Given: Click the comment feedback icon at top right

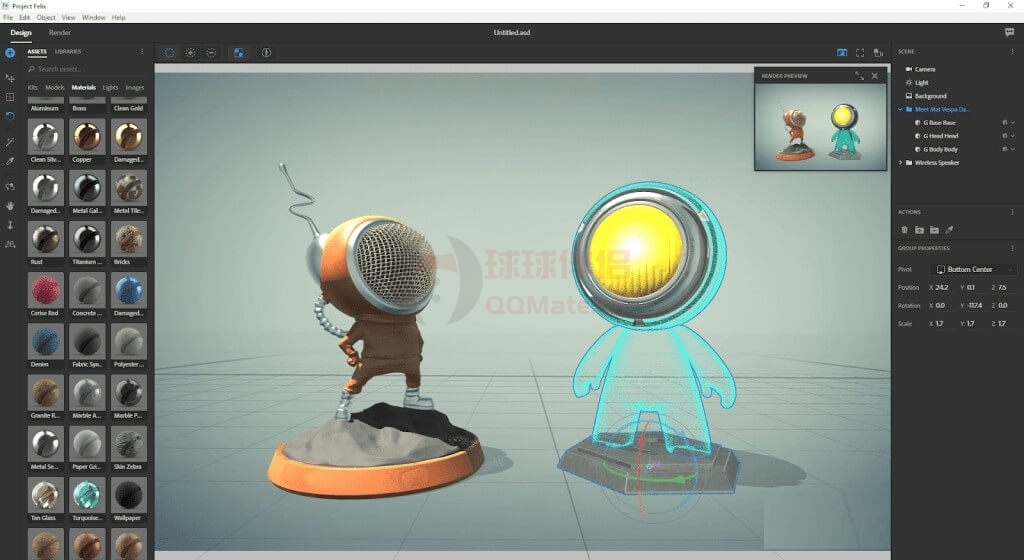Looking at the screenshot, I should 1009,32.
